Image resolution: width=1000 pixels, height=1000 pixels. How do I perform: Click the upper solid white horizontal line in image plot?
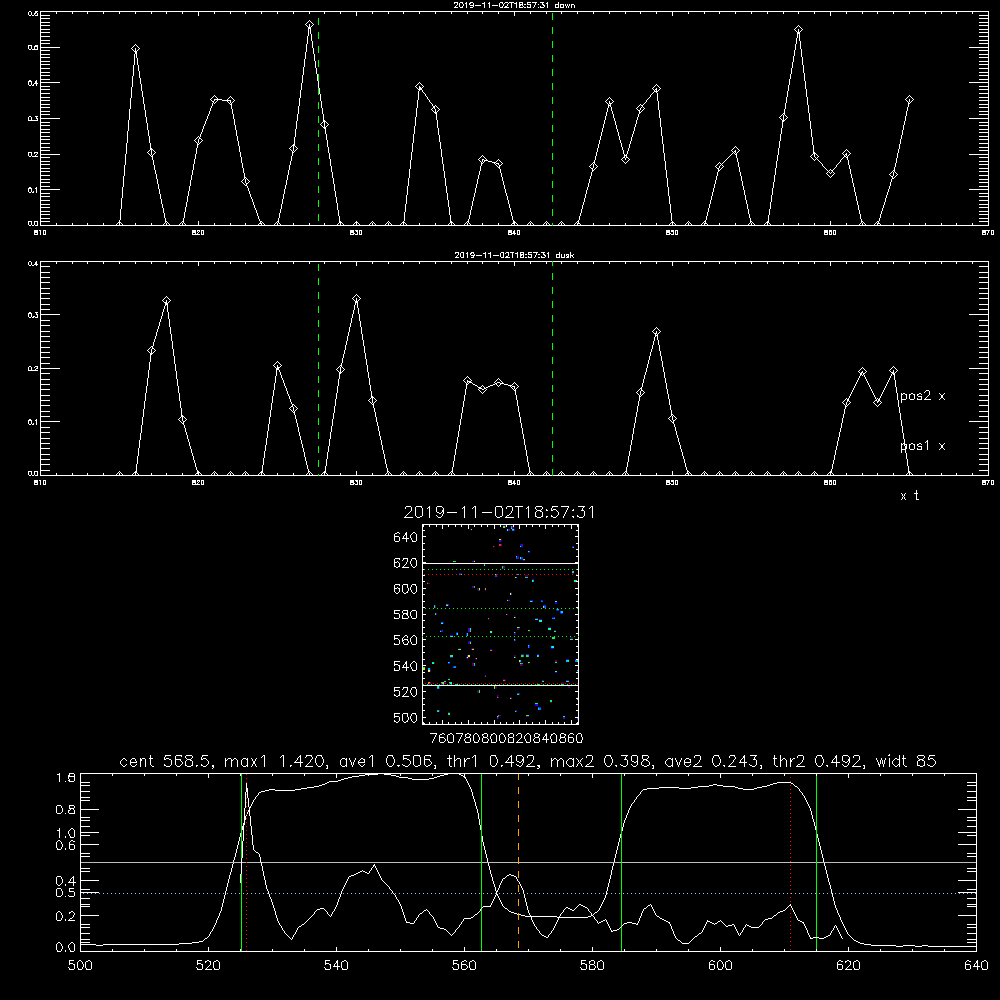(500, 563)
